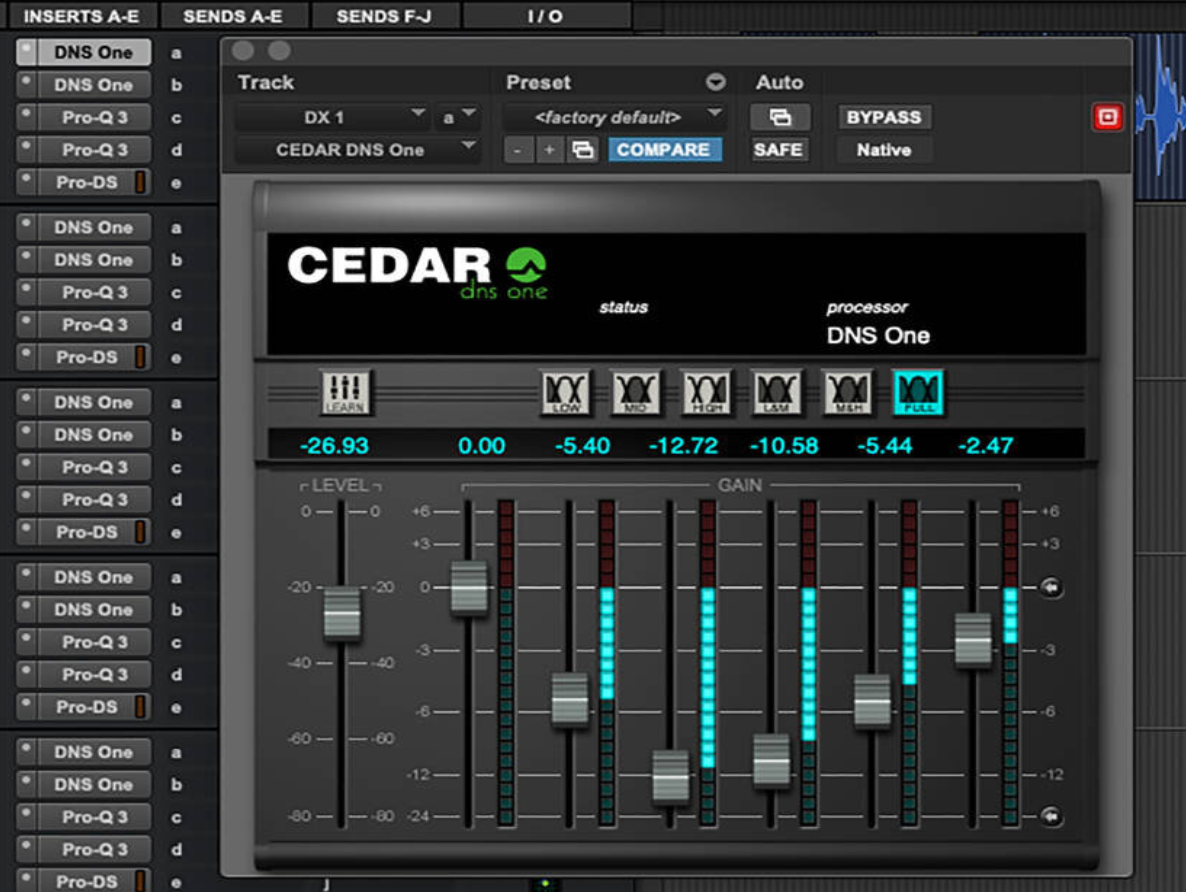1186x892 pixels.
Task: Click the I / O column header
Action: pos(545,16)
